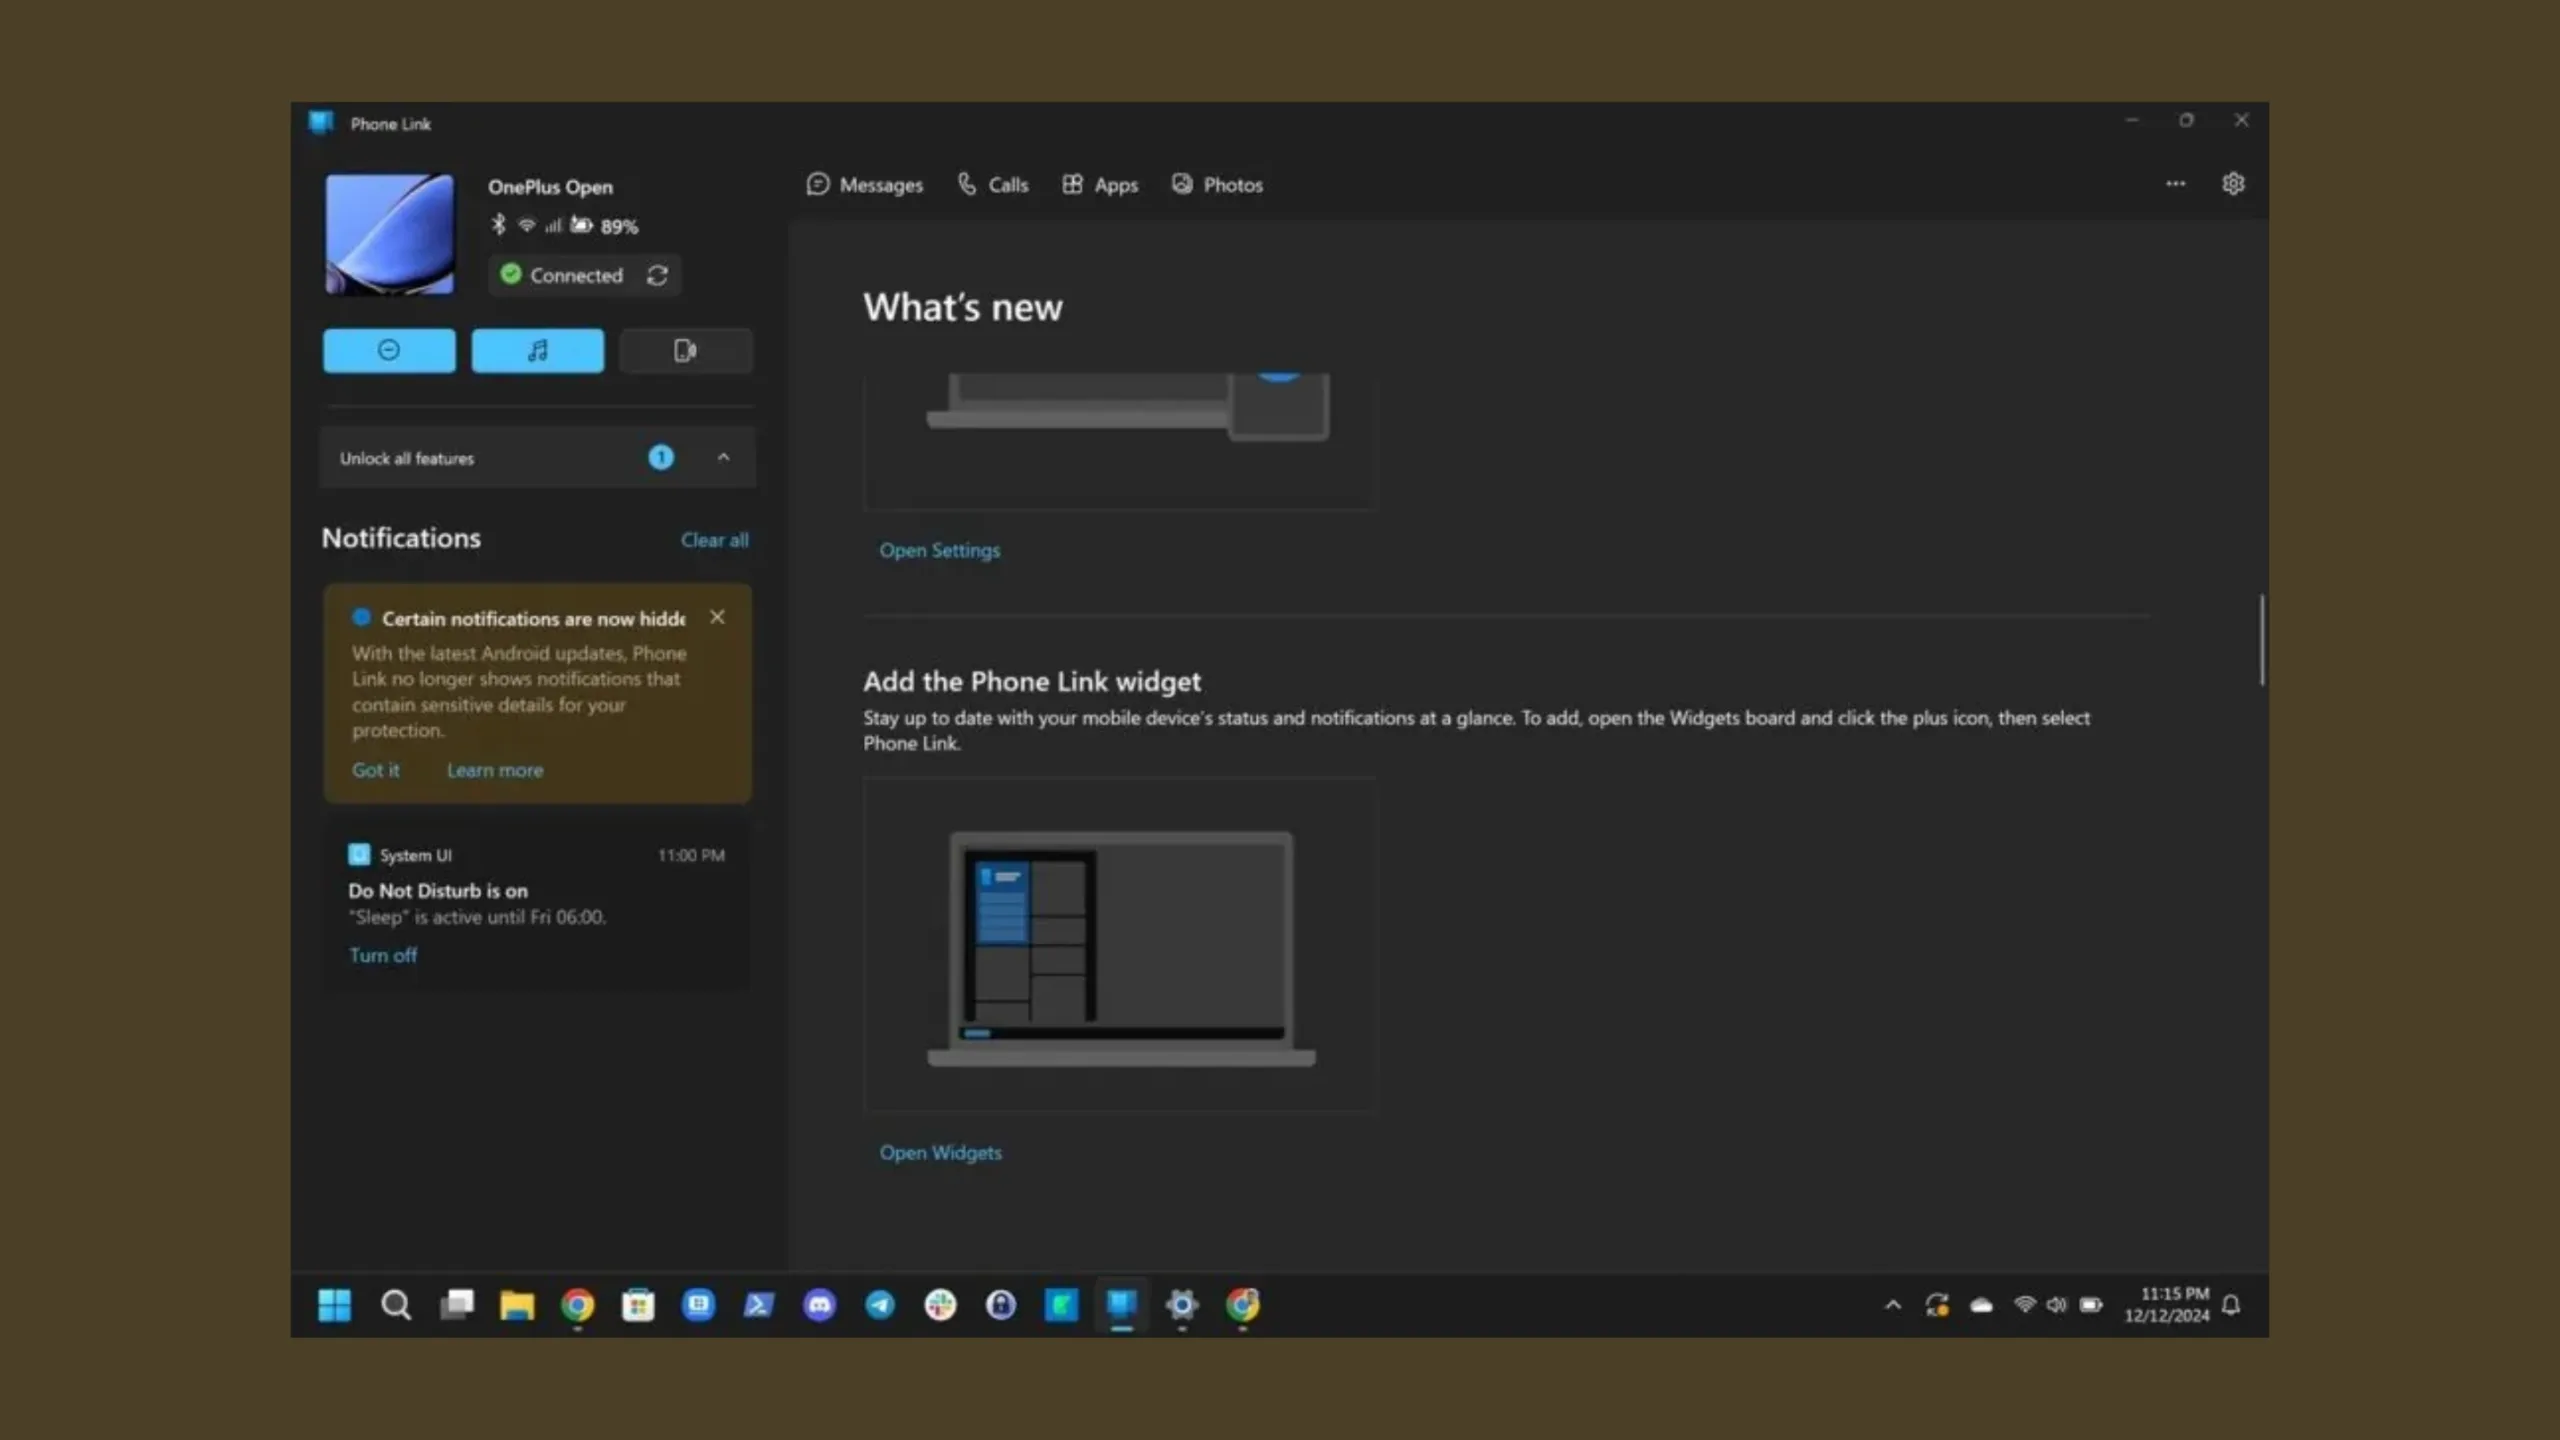
Task: Refresh the phone connection status
Action: point(657,275)
